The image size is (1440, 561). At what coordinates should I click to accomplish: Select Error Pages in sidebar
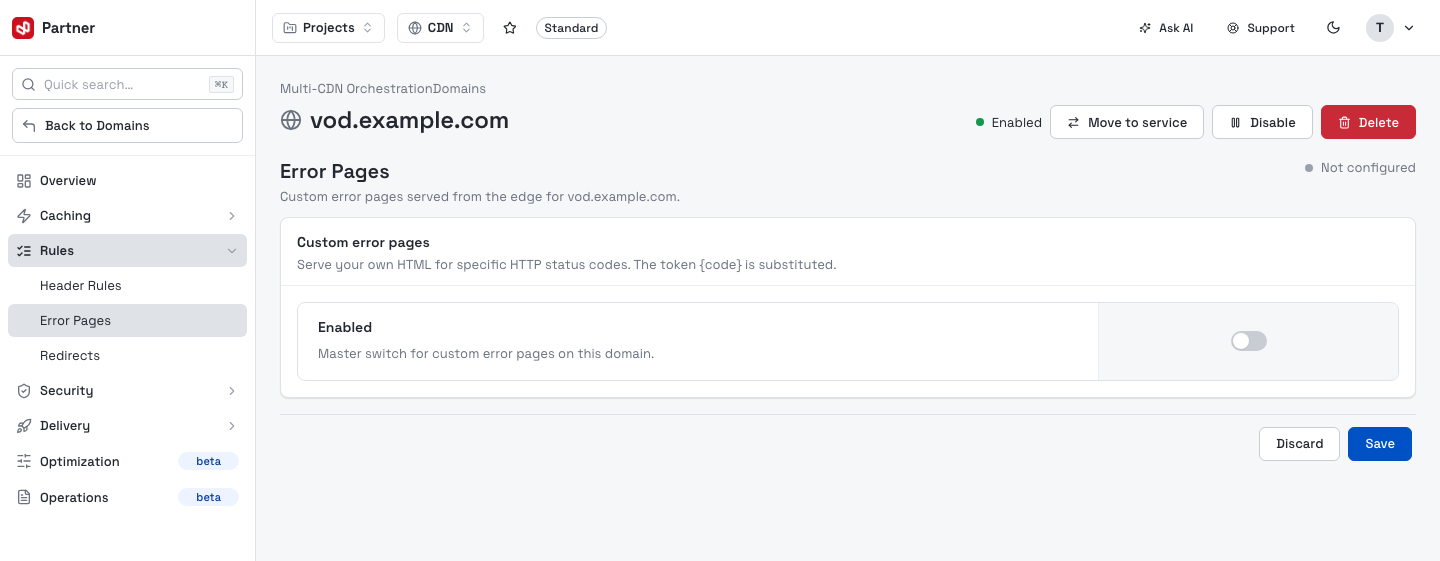click(x=127, y=321)
